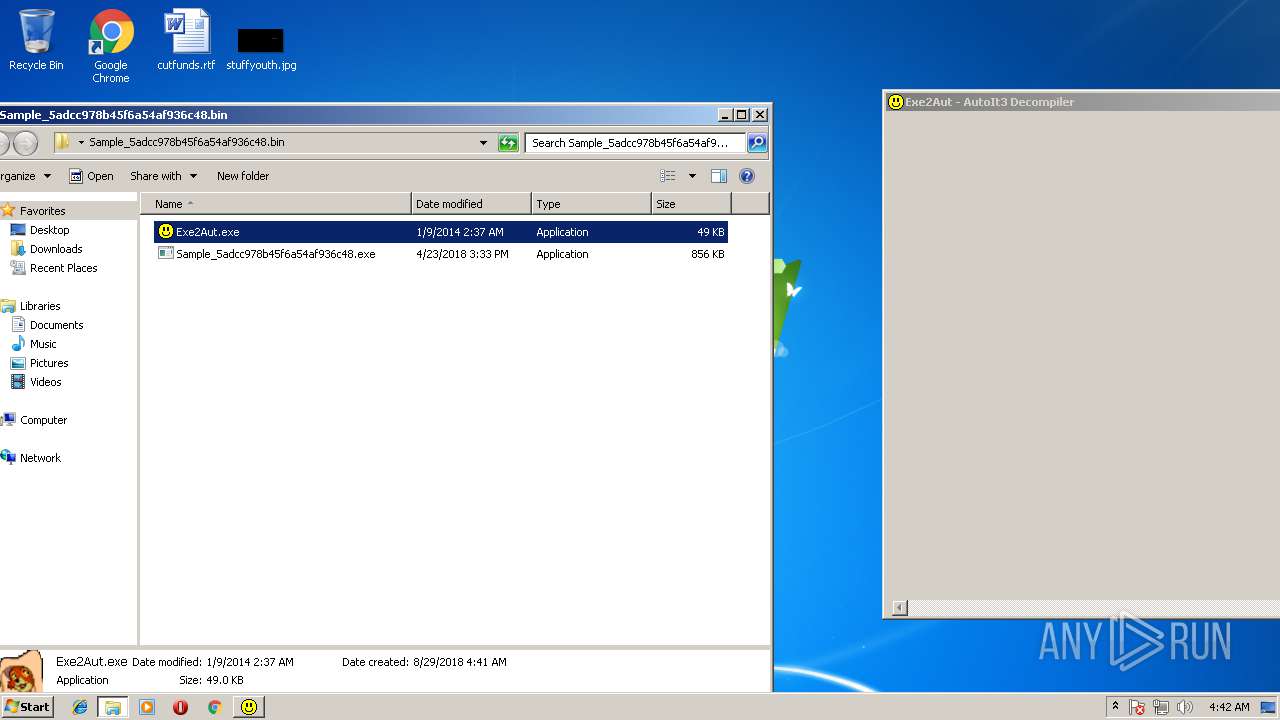The image size is (1280, 720).
Task: Open the Start menu
Action: coord(27,707)
